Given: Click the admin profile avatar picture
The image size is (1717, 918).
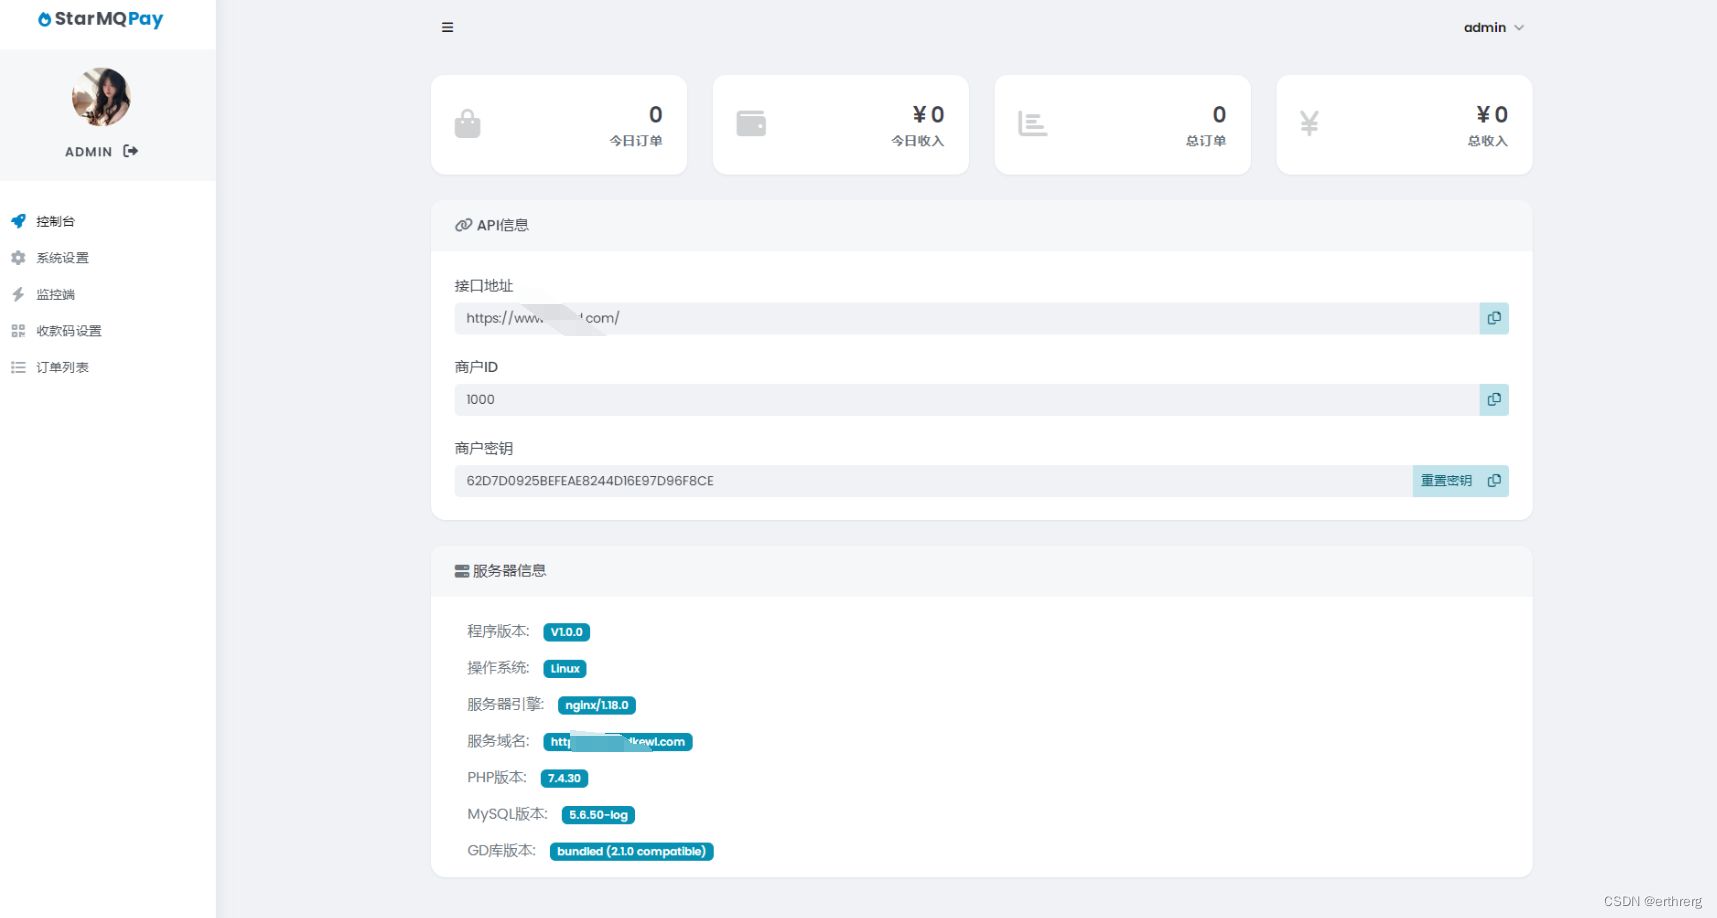Looking at the screenshot, I should pos(100,97).
